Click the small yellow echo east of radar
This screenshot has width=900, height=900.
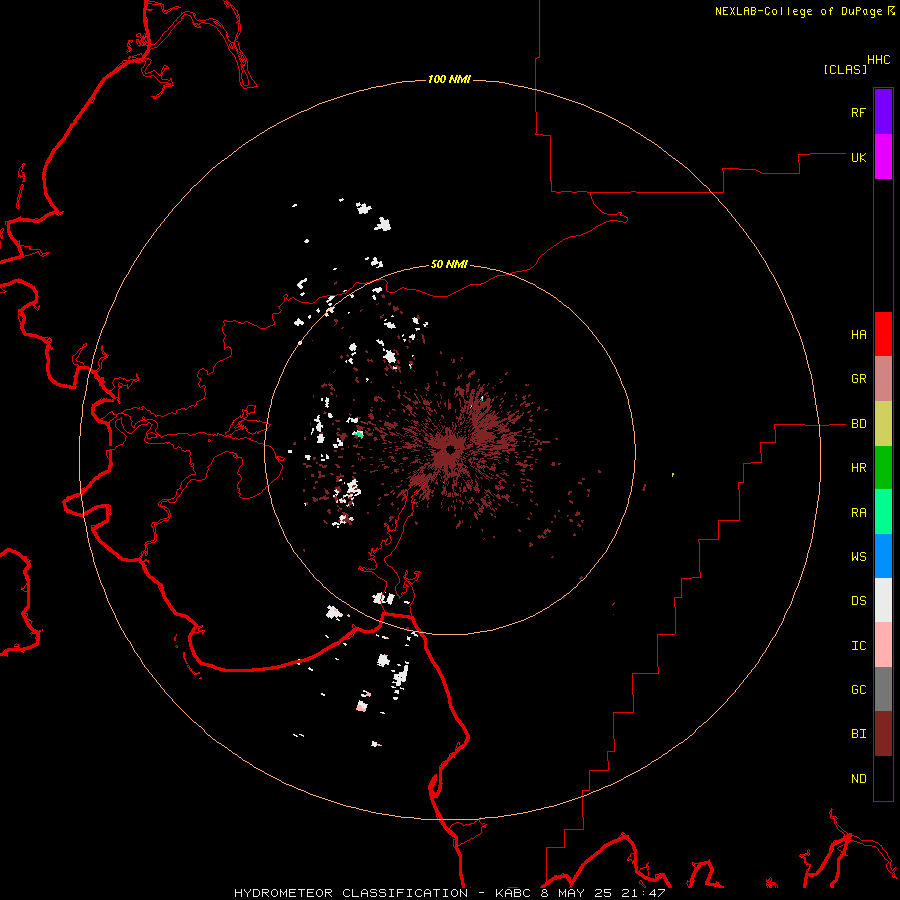(x=673, y=475)
